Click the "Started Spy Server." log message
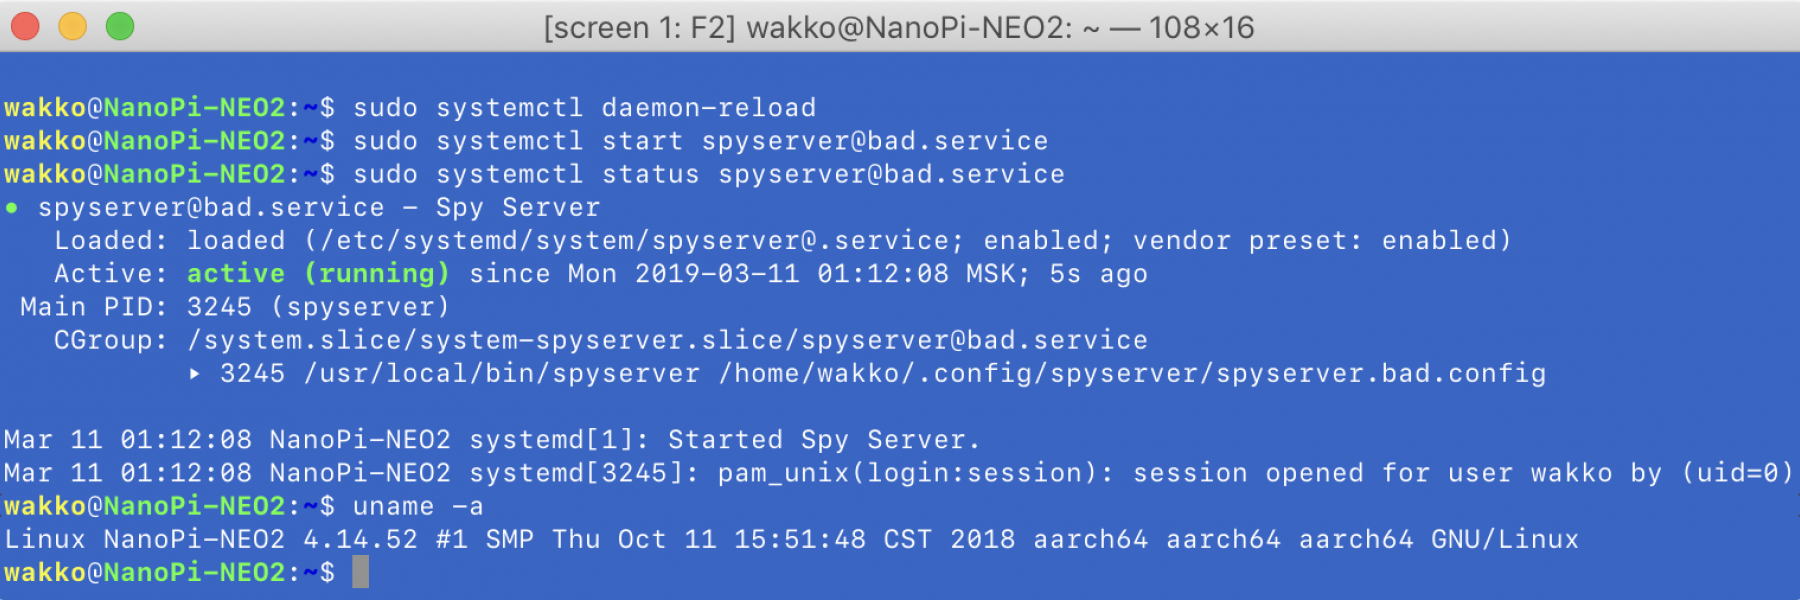This screenshot has width=1800, height=600. (x=823, y=440)
